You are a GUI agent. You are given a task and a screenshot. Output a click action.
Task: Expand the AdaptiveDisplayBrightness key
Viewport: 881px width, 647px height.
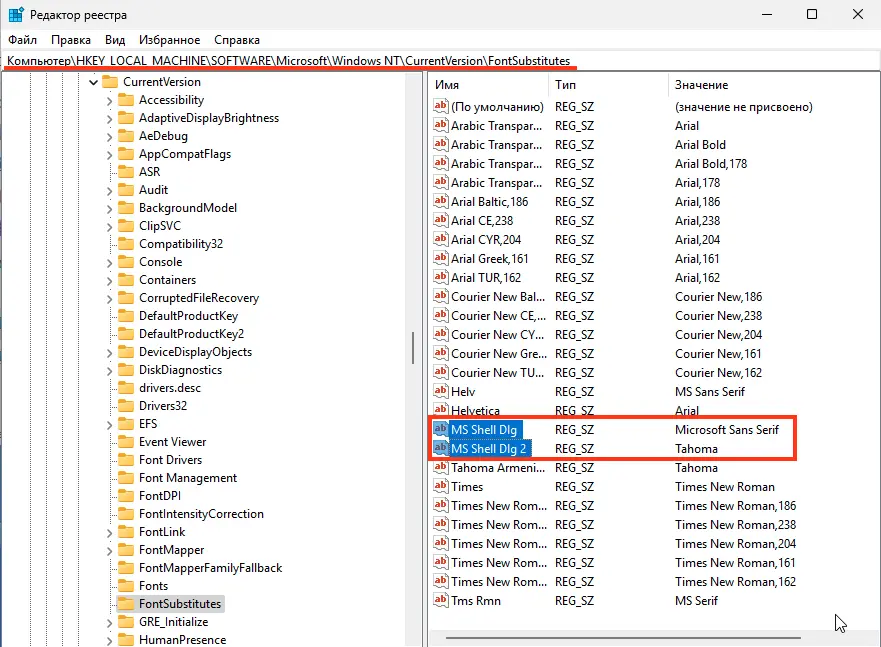(110, 119)
